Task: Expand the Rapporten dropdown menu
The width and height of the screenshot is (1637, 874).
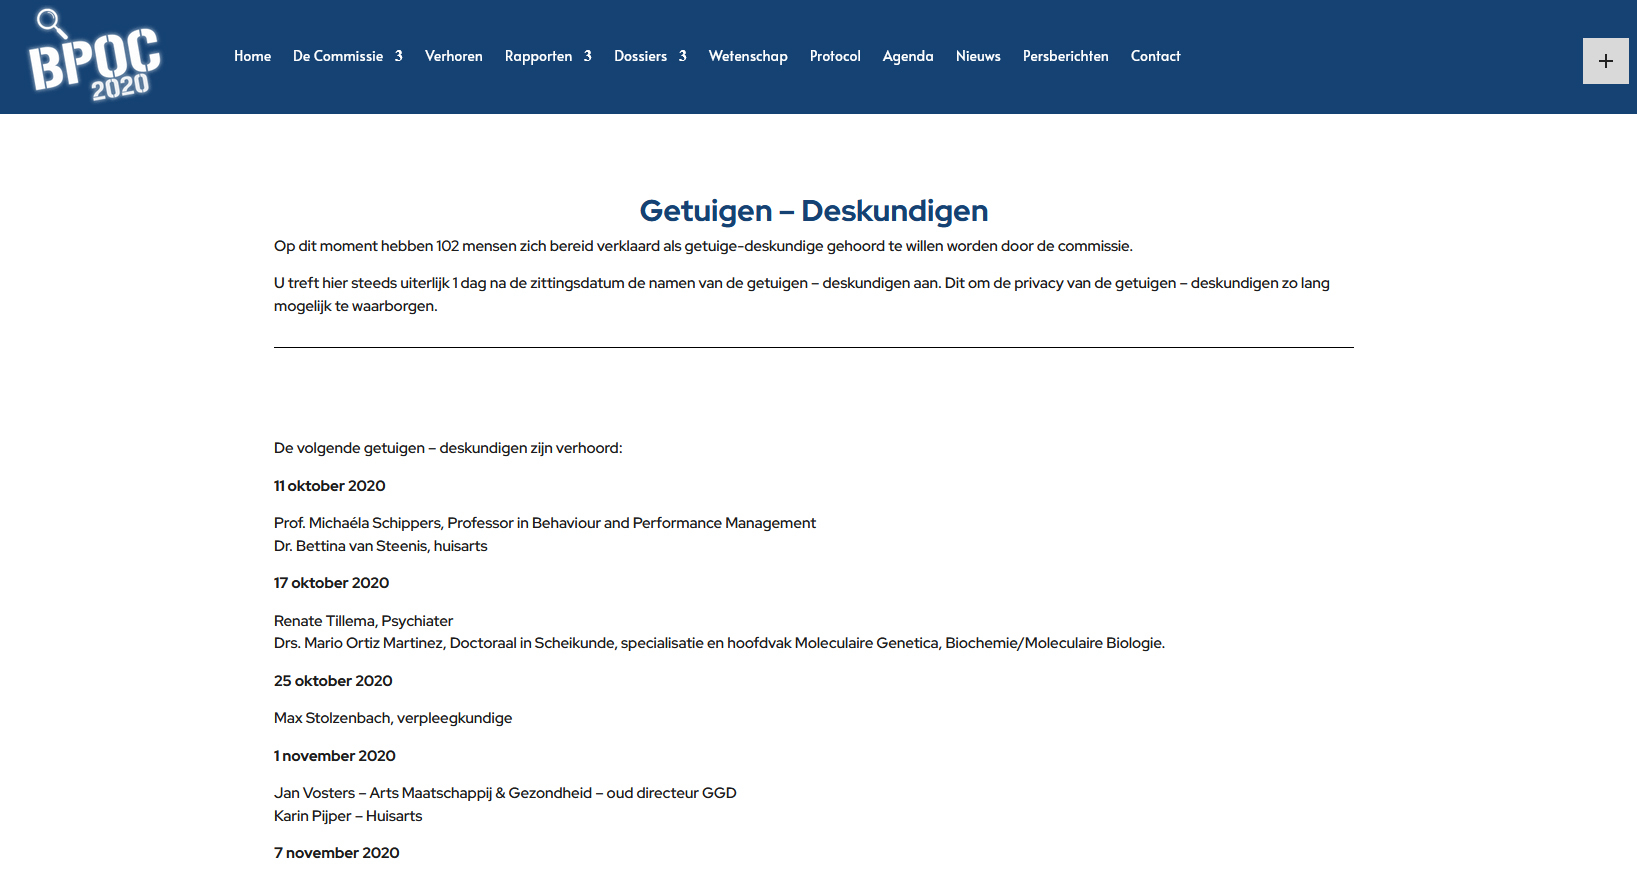Action: click(547, 56)
